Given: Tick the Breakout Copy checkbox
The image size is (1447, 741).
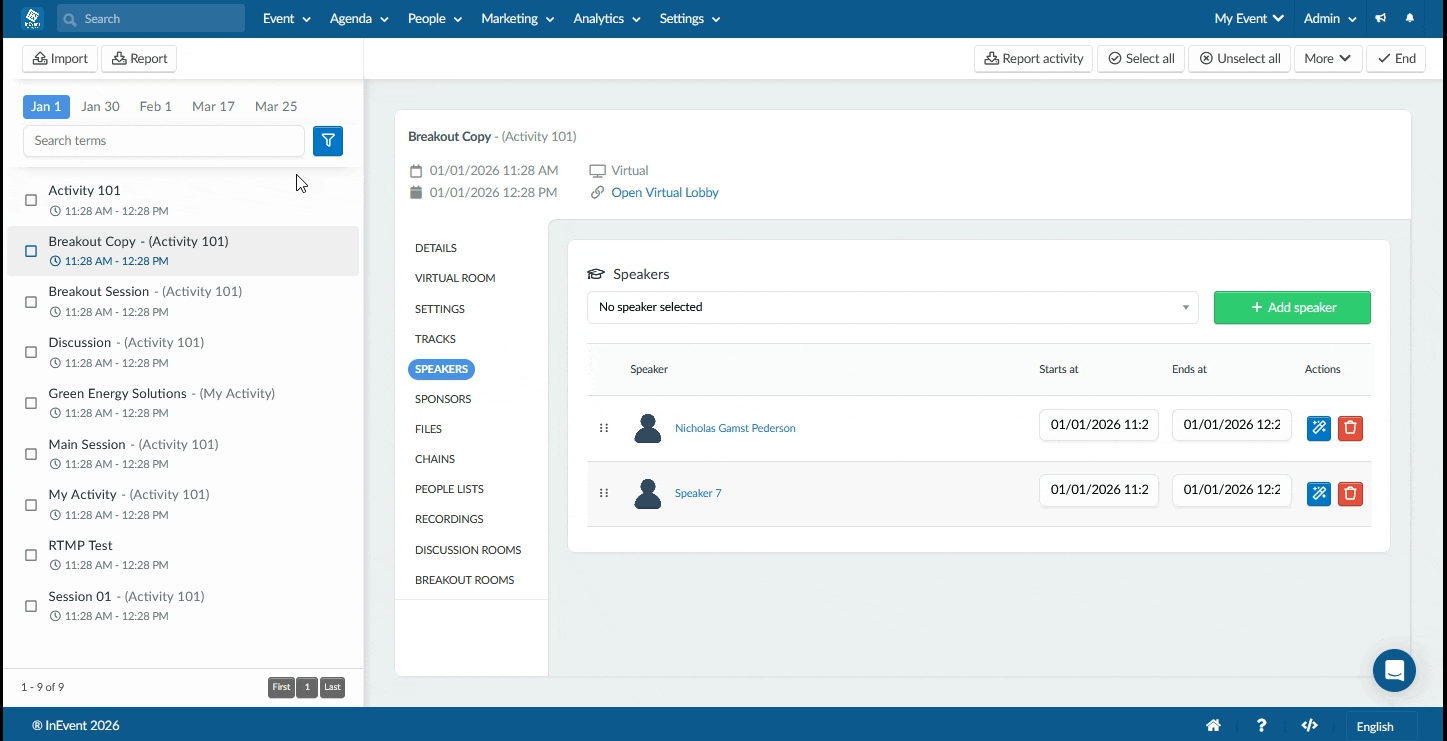Looking at the screenshot, I should click(31, 251).
